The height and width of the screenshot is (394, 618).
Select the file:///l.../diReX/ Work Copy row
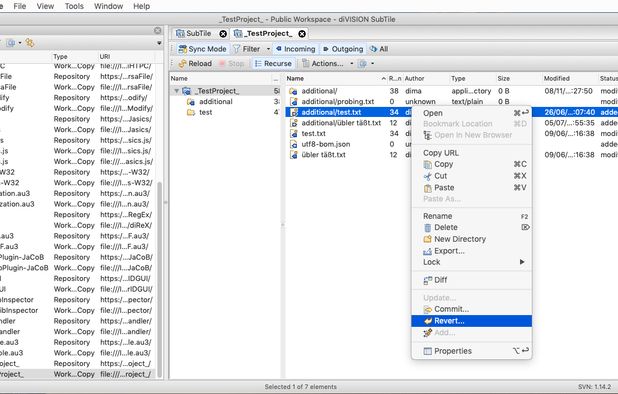(77, 225)
